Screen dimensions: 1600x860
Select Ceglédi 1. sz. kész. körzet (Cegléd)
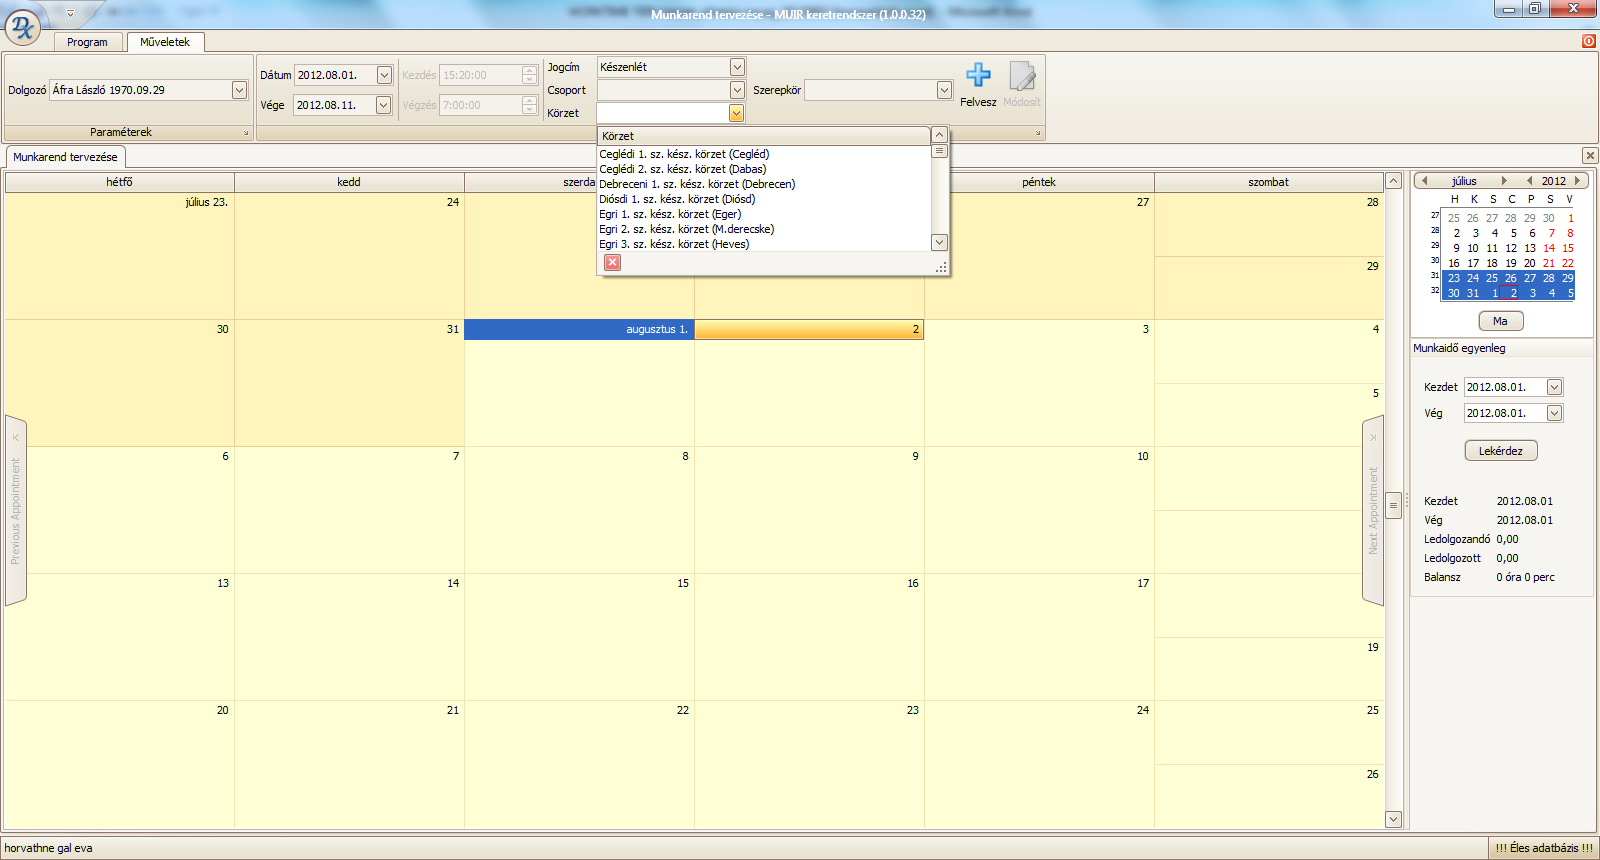[x=764, y=154]
